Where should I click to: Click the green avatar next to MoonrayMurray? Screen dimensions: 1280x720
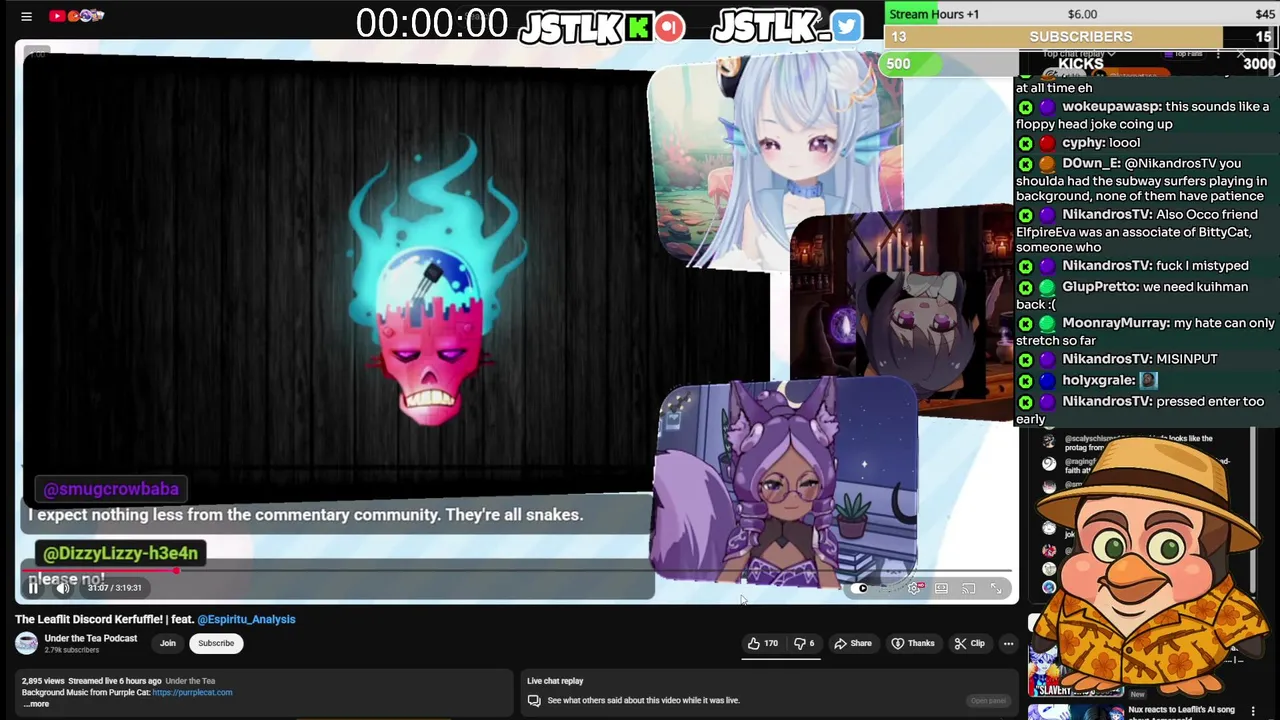tap(1047, 324)
